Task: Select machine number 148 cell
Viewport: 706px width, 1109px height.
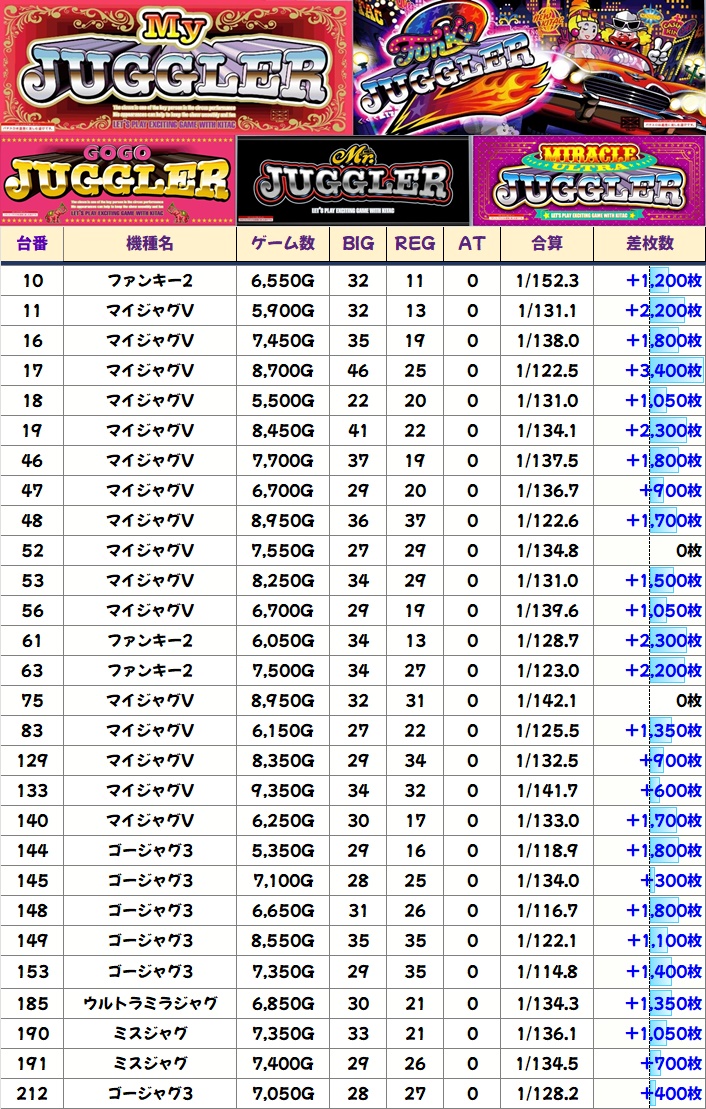Action: click(x=32, y=910)
